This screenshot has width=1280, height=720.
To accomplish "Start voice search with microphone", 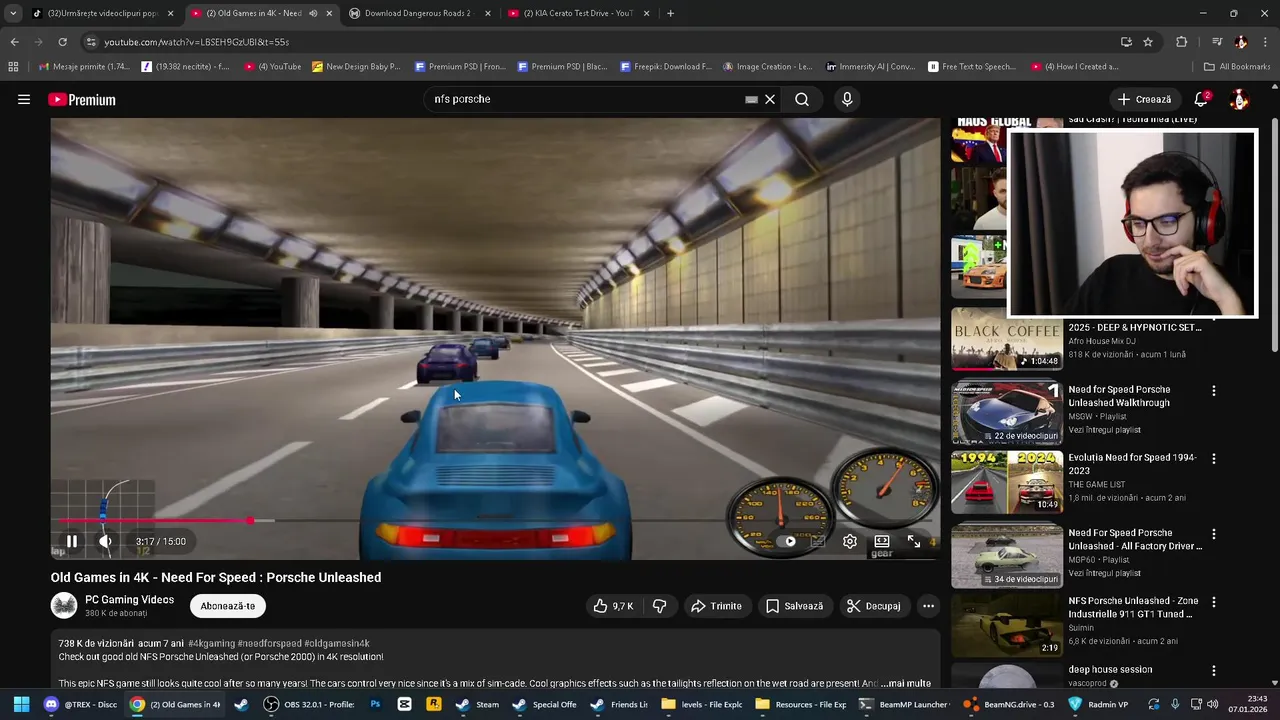I will [x=847, y=99].
